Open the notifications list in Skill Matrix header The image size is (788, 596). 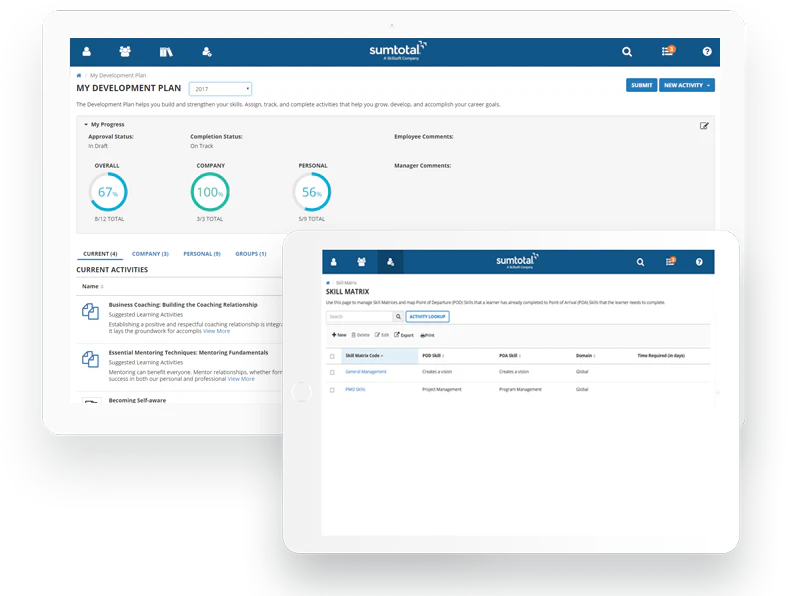(670, 261)
